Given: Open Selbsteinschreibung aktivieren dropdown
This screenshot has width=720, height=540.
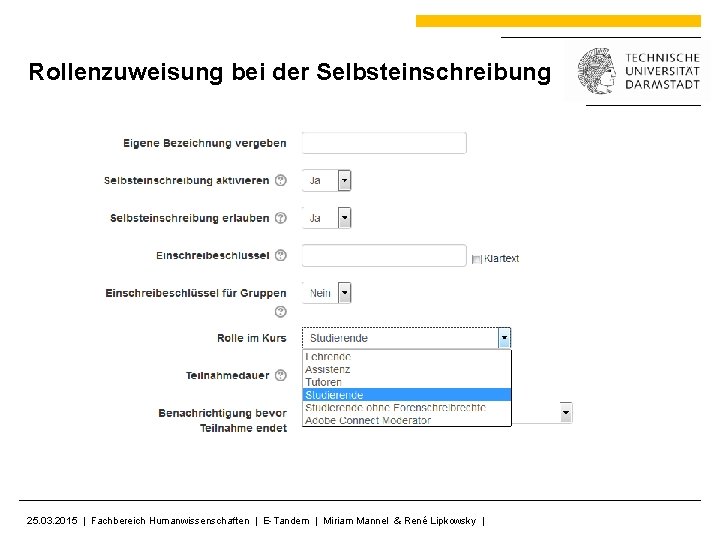Looking at the screenshot, I should tap(326, 180).
